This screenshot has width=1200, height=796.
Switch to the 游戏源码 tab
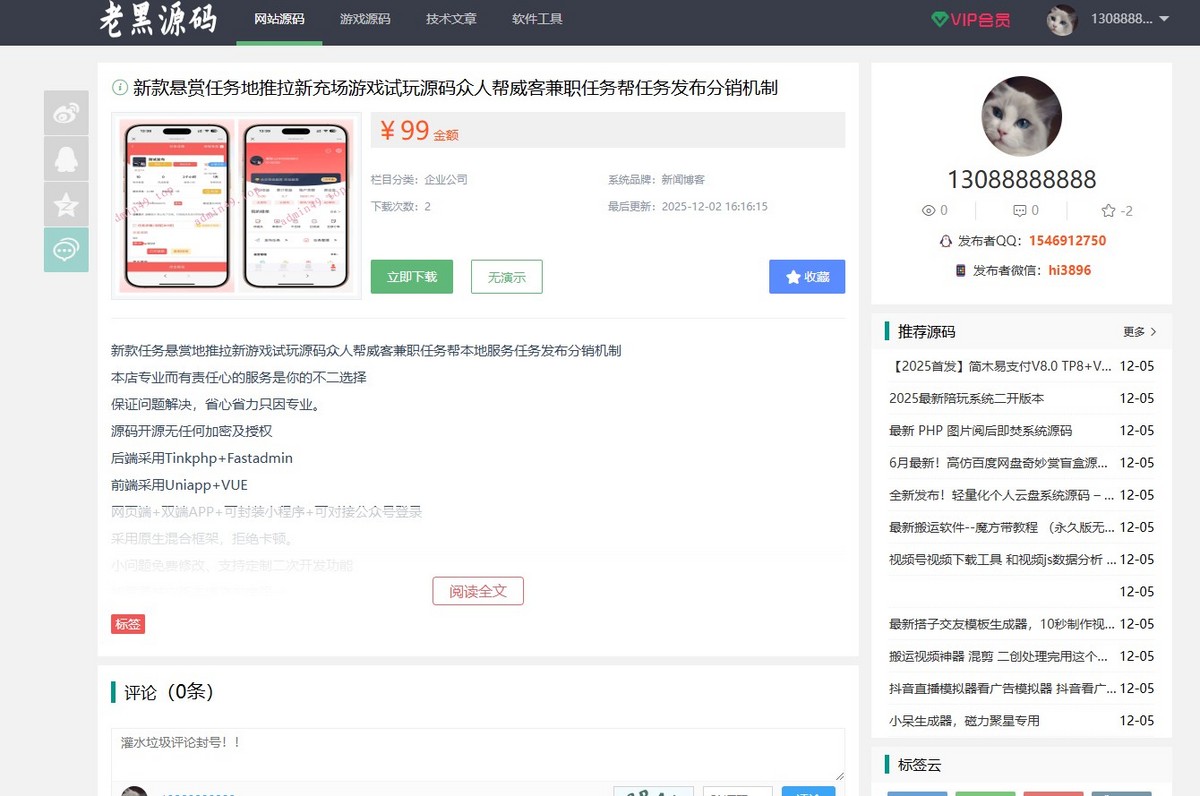364,18
